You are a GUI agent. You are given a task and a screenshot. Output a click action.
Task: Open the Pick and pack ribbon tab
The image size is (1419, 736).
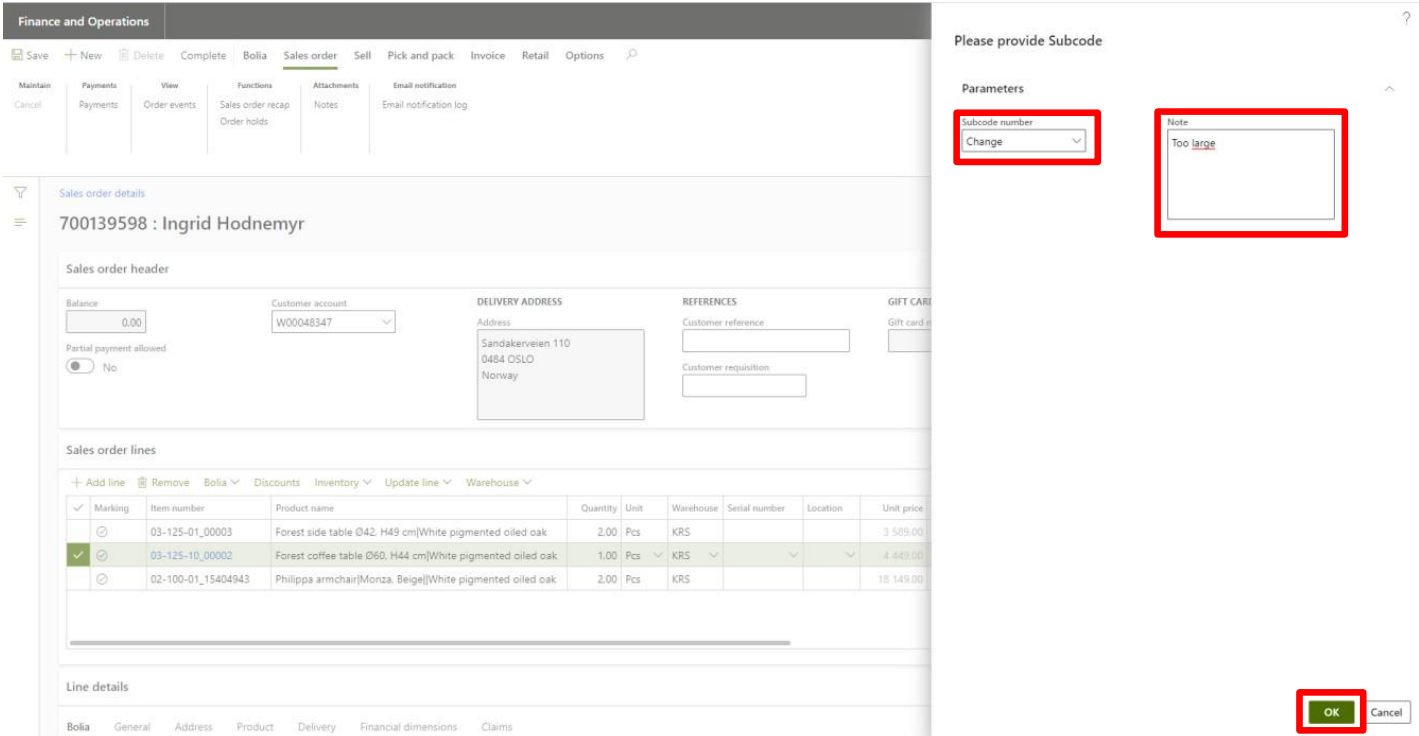click(x=420, y=56)
